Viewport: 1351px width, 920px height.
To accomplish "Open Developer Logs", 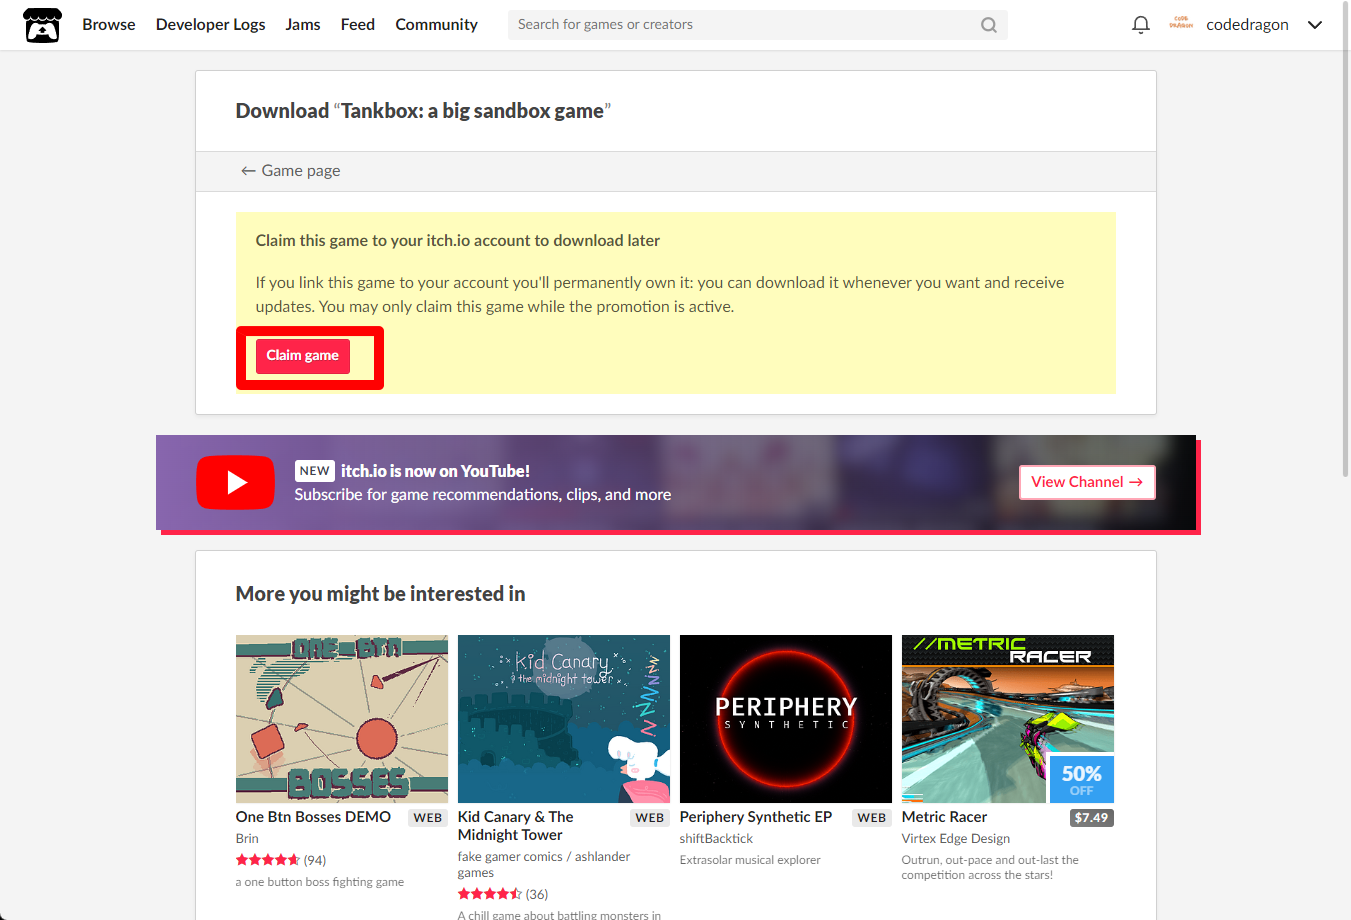I will click(211, 24).
